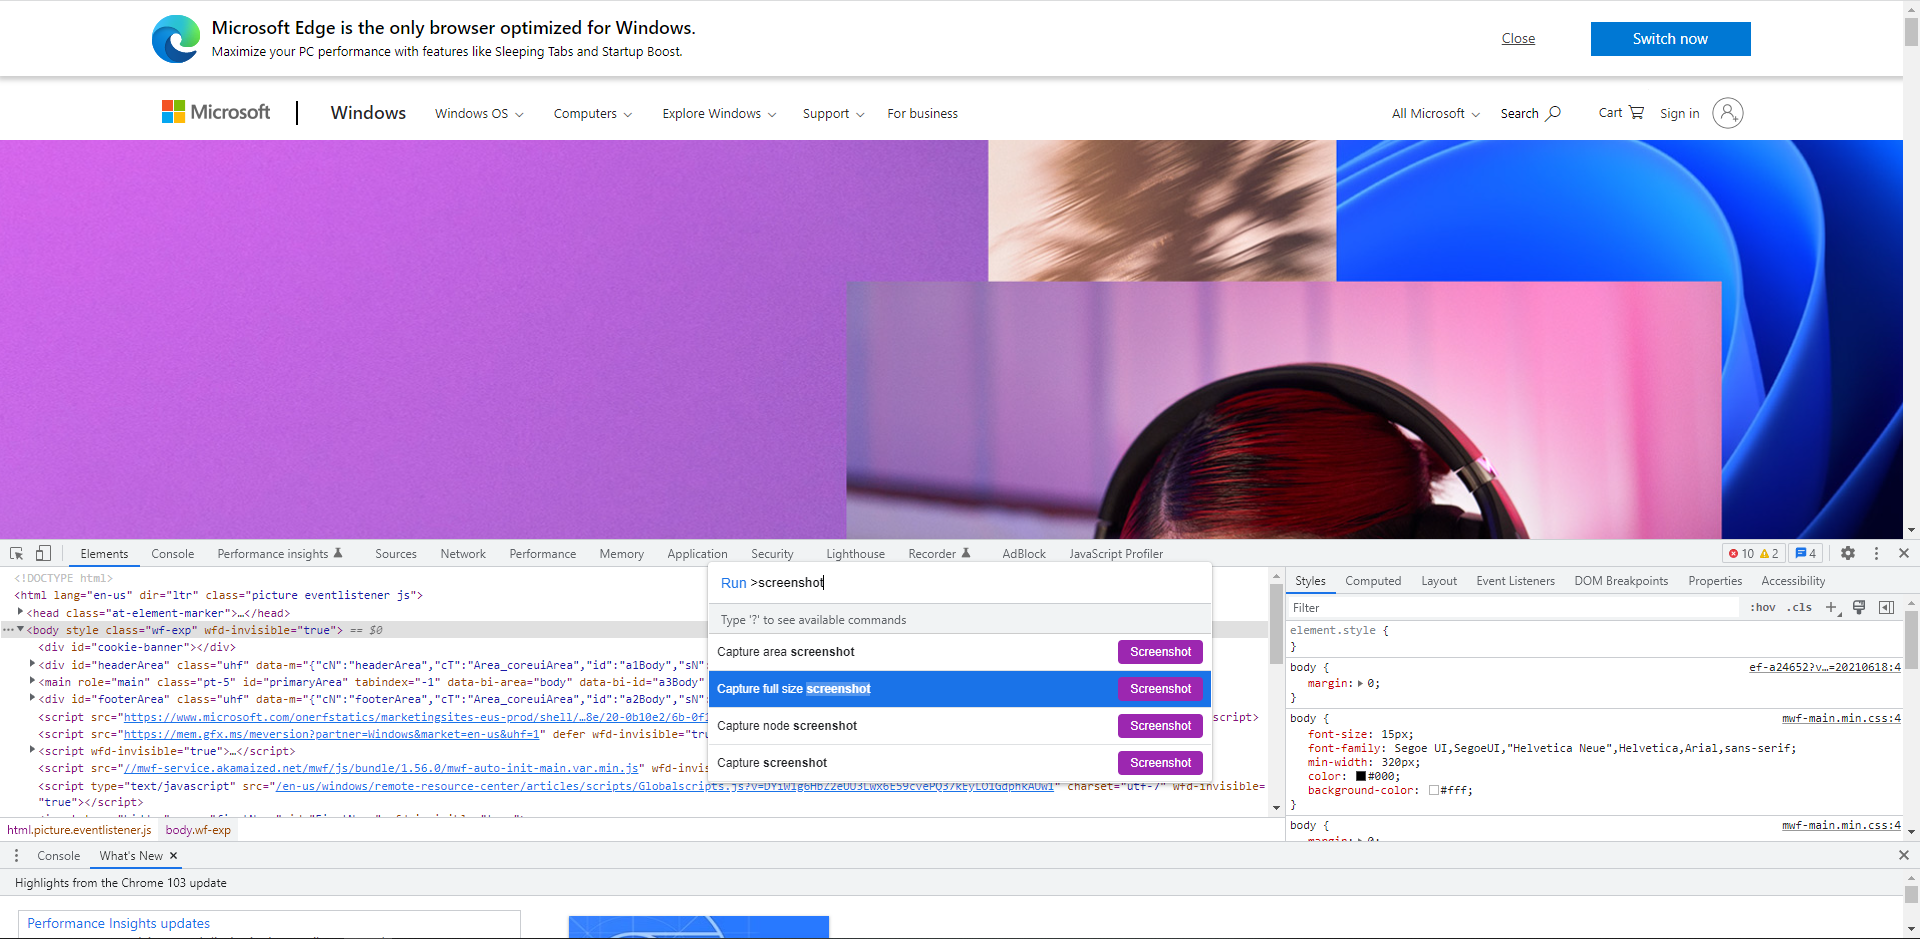1920x939 pixels.
Task: Click the Microsoft Edge logo in banner
Action: click(x=176, y=39)
